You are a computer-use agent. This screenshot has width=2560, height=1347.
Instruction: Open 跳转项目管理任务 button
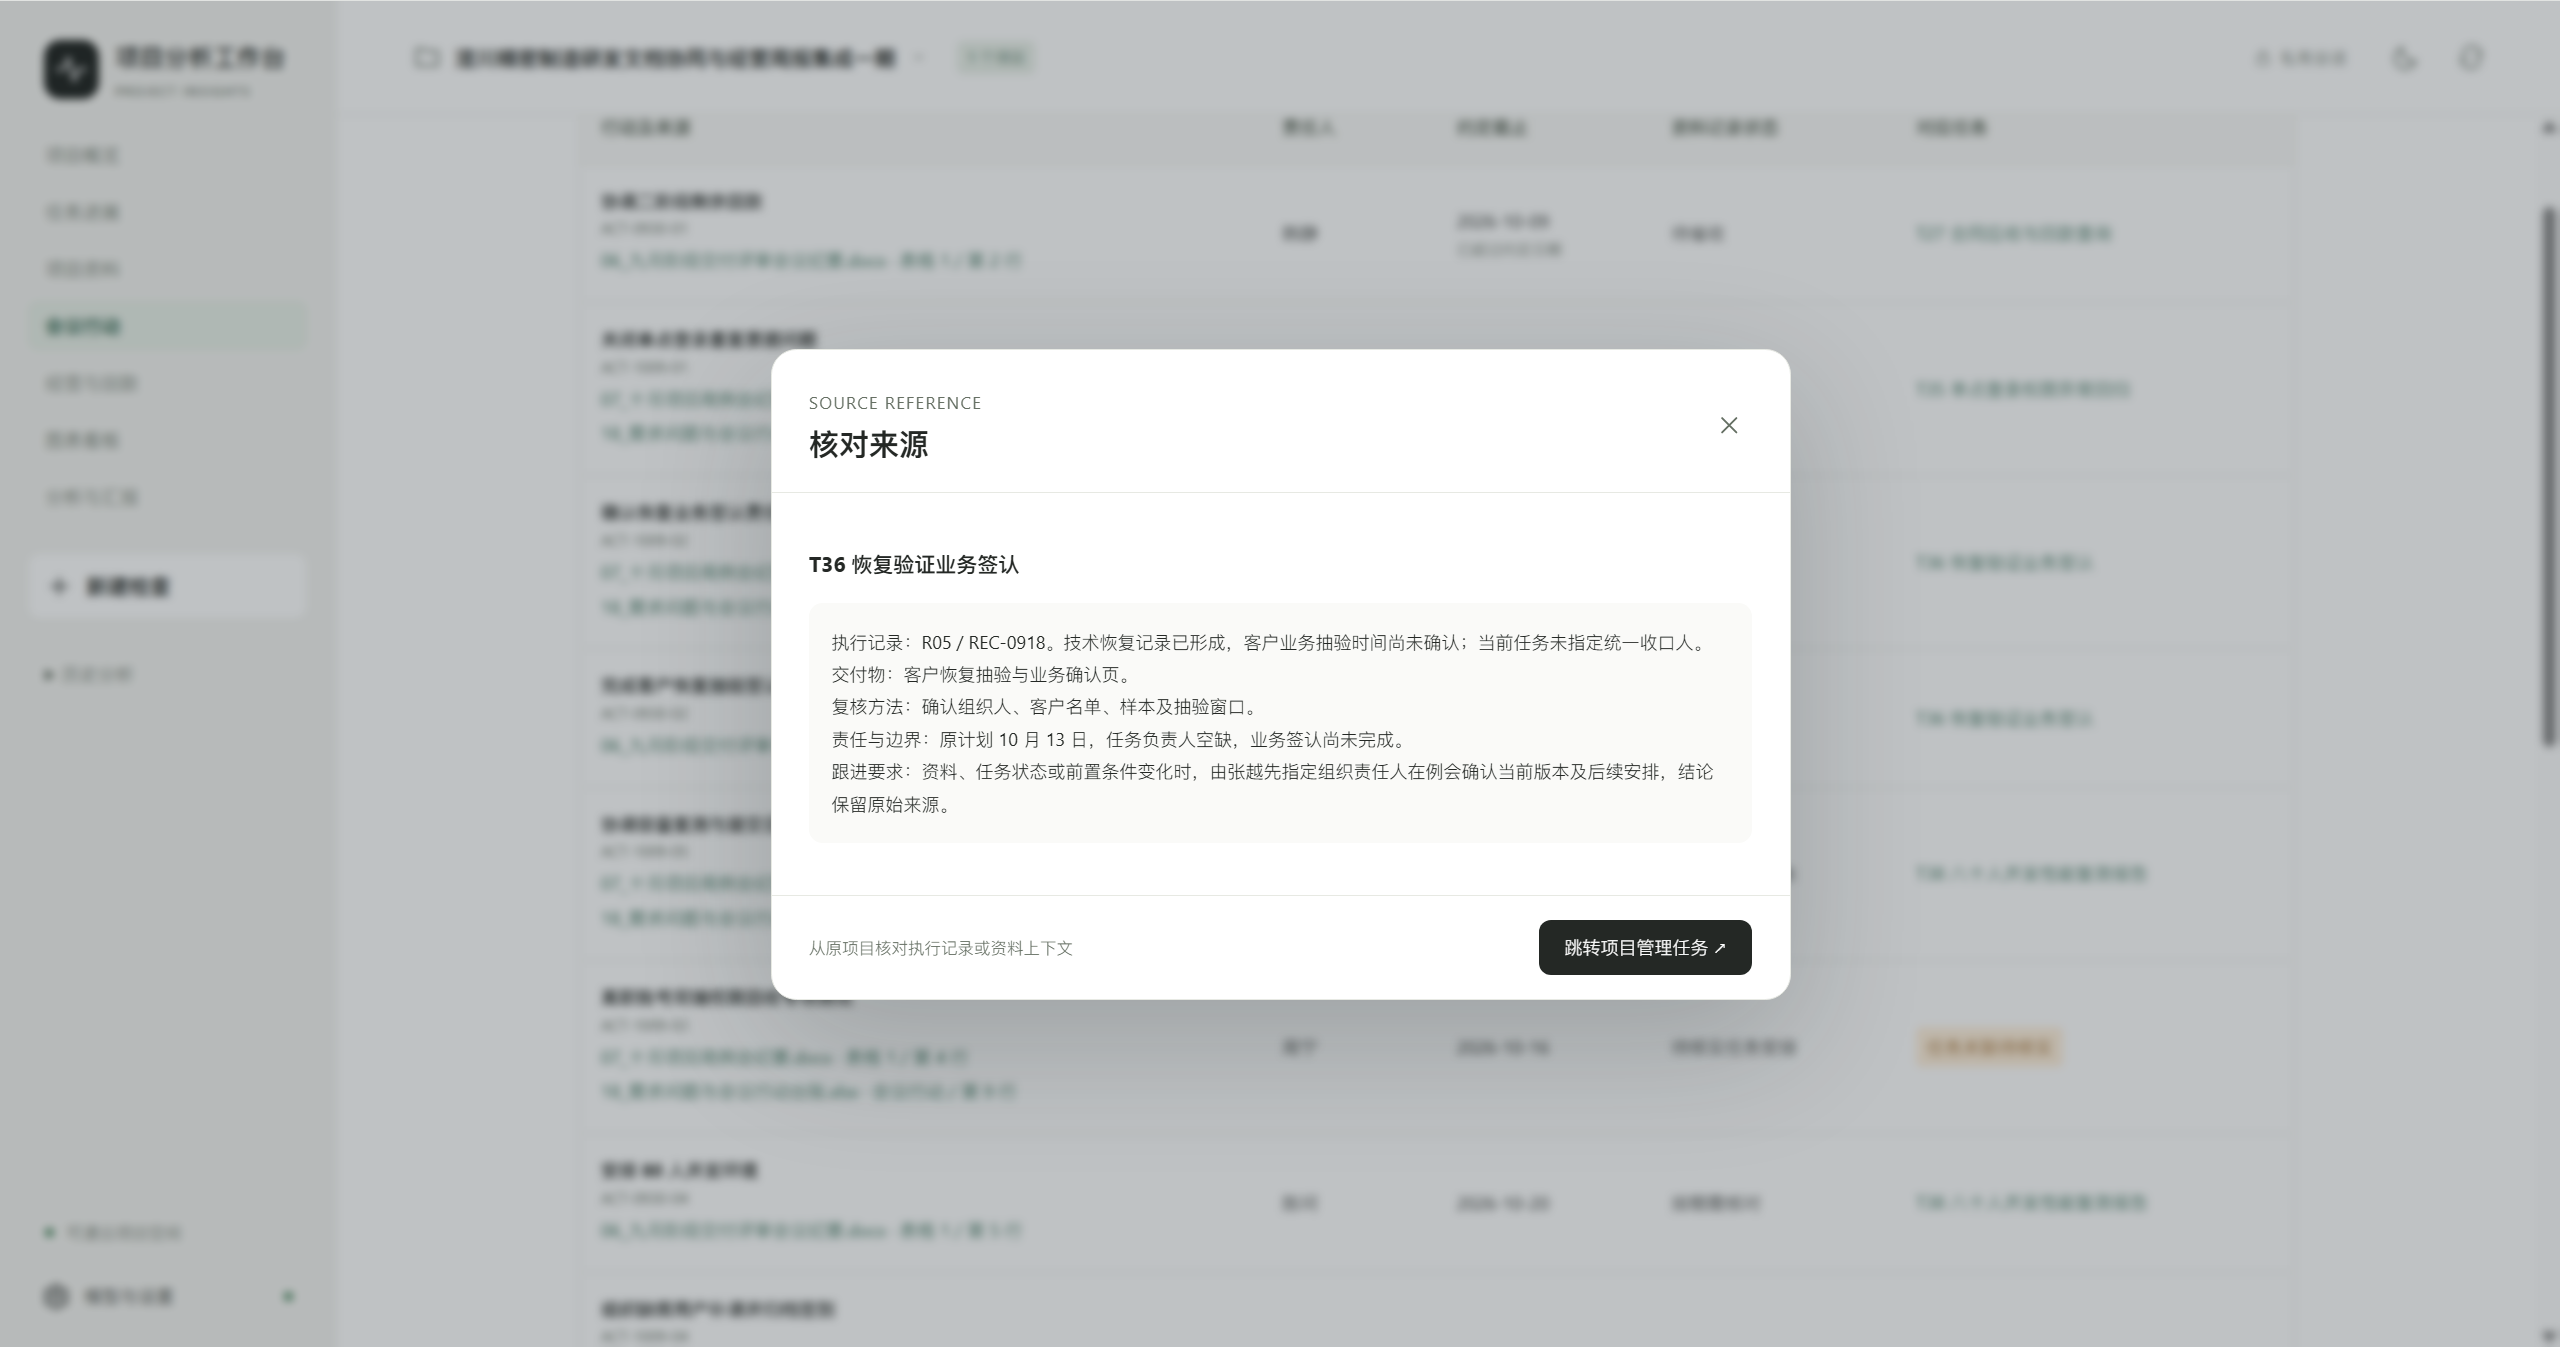pyautogui.click(x=1645, y=947)
